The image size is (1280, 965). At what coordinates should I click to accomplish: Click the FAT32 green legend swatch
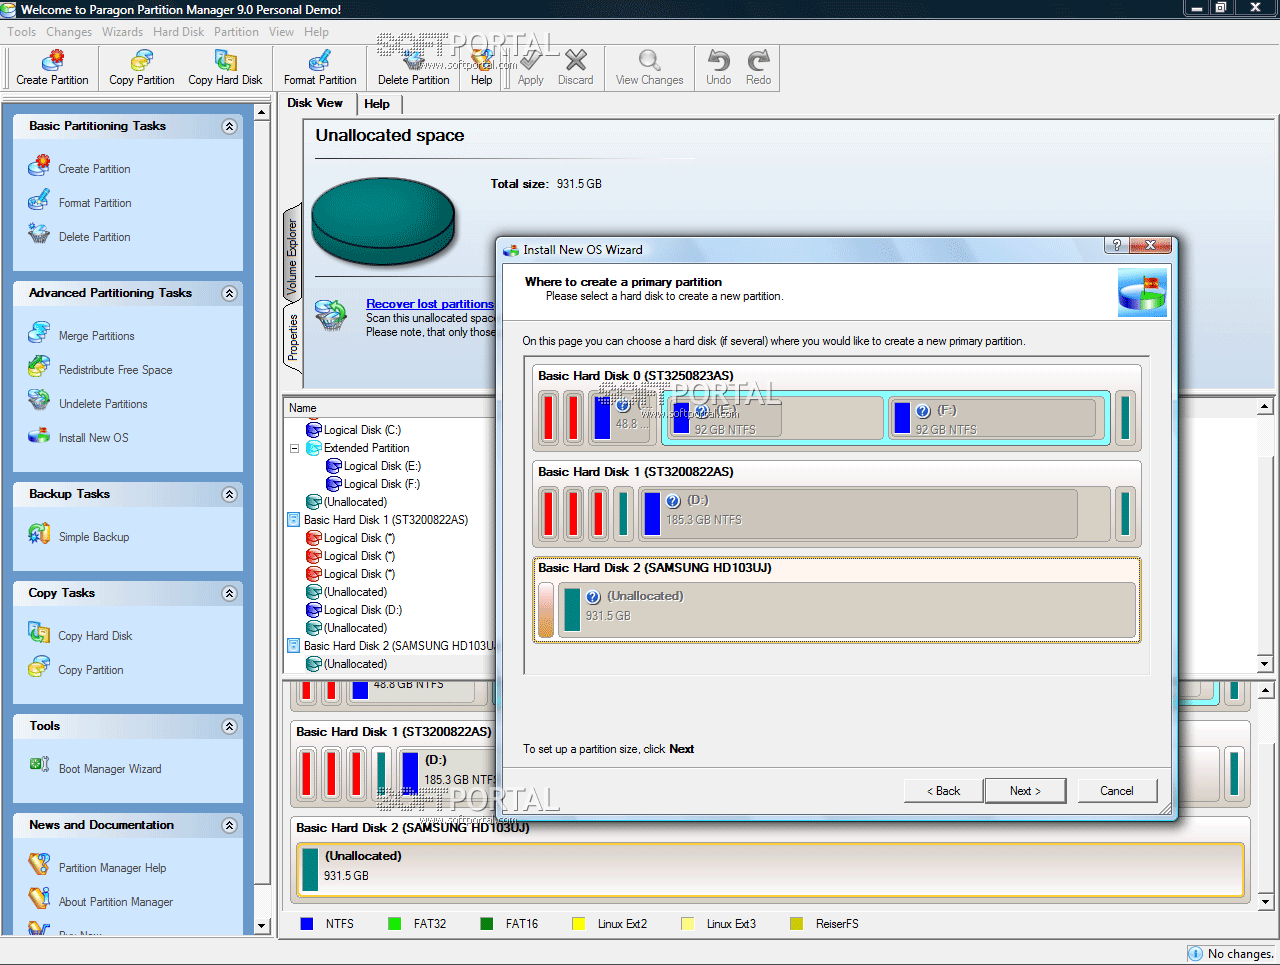point(394,924)
